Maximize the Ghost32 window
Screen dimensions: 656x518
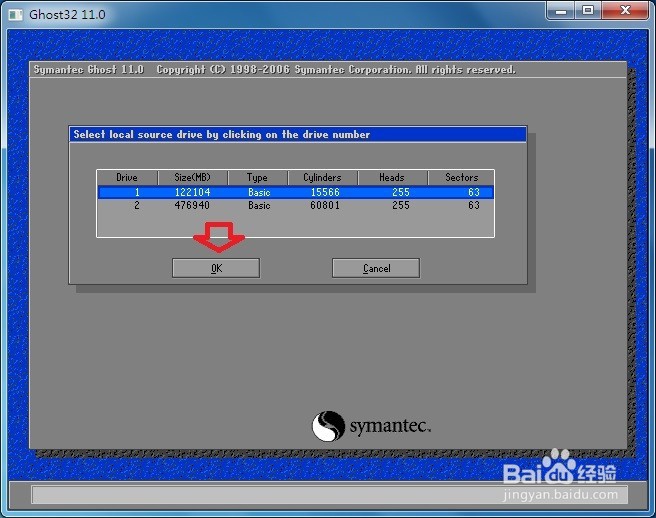[x=588, y=10]
